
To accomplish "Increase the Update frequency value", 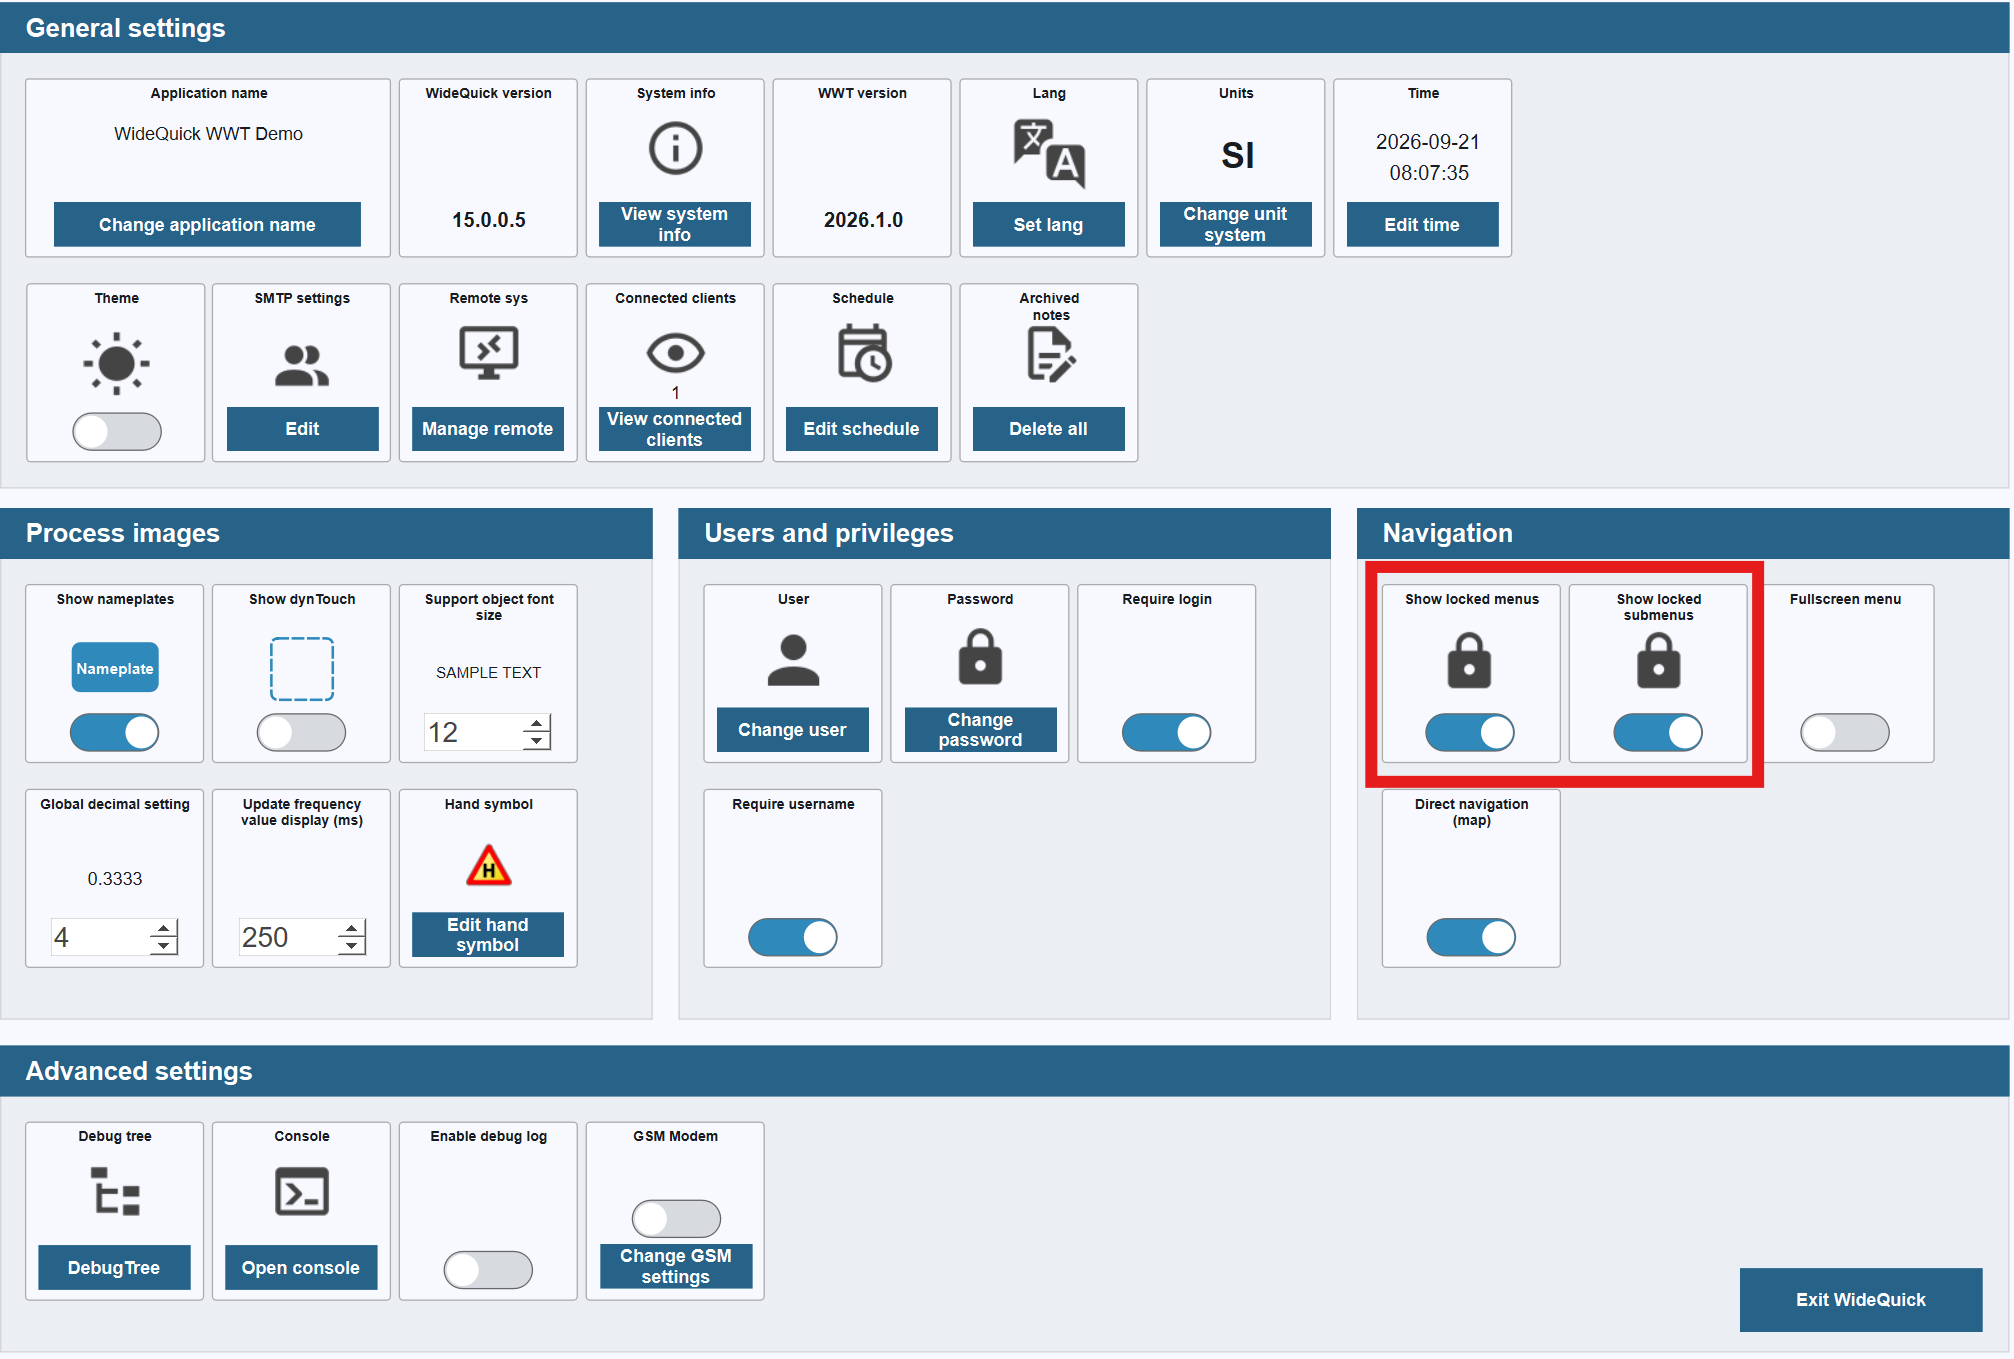I will pyautogui.click(x=351, y=928).
